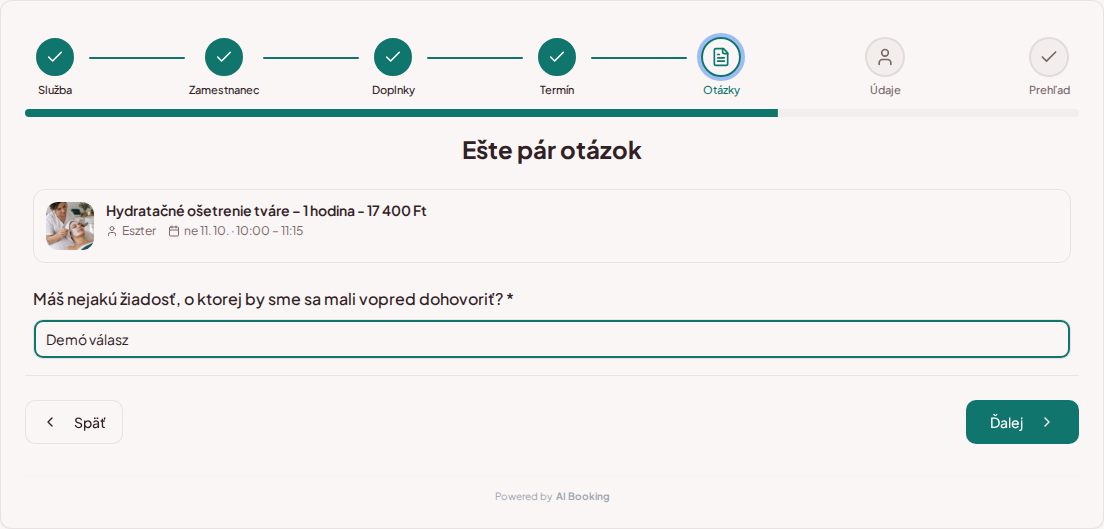Click the left chevron in the Späť button
The height and width of the screenshot is (529, 1104).
pyautogui.click(x=50, y=422)
